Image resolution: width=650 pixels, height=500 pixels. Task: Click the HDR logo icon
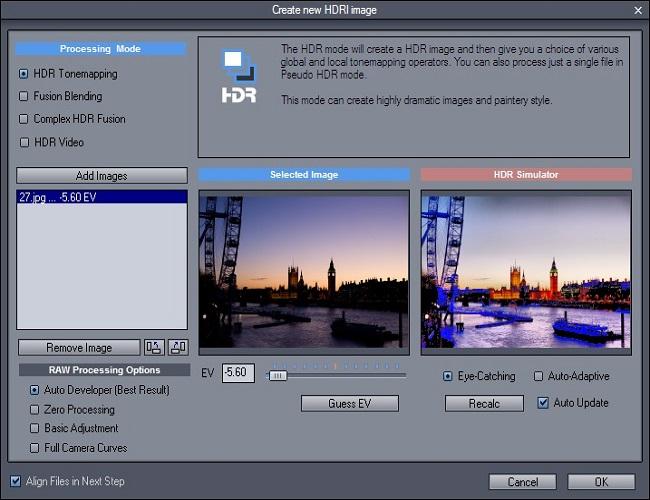click(239, 77)
